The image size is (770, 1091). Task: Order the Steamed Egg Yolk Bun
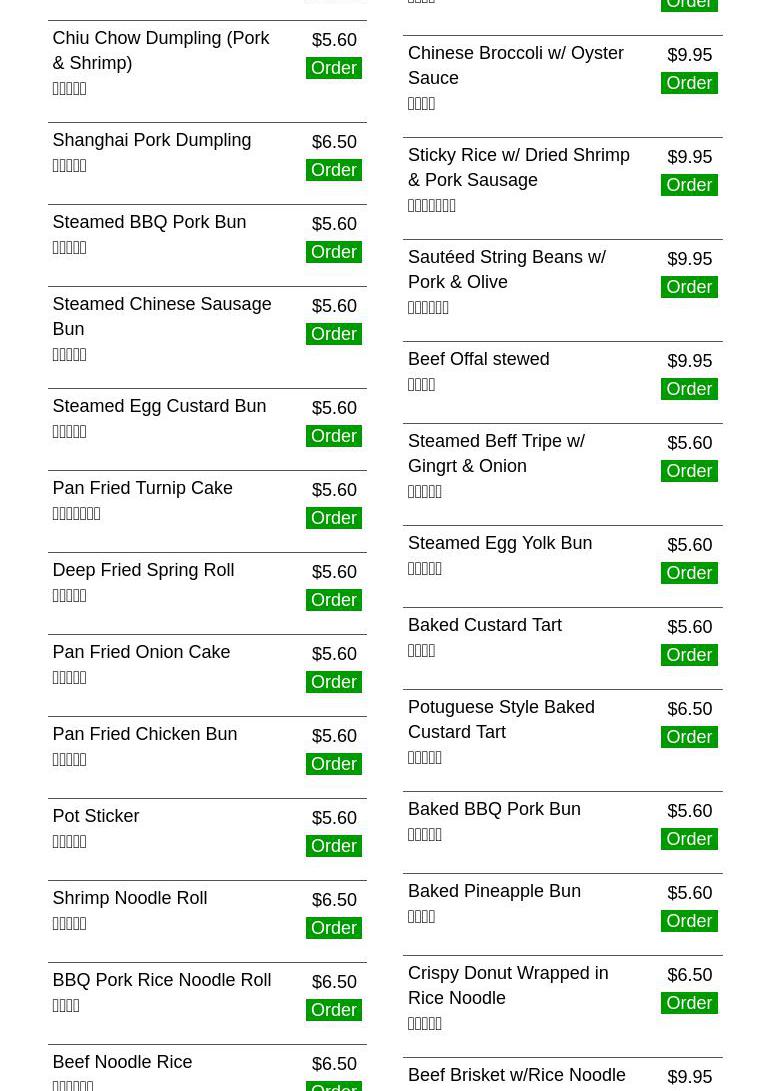tap(689, 573)
